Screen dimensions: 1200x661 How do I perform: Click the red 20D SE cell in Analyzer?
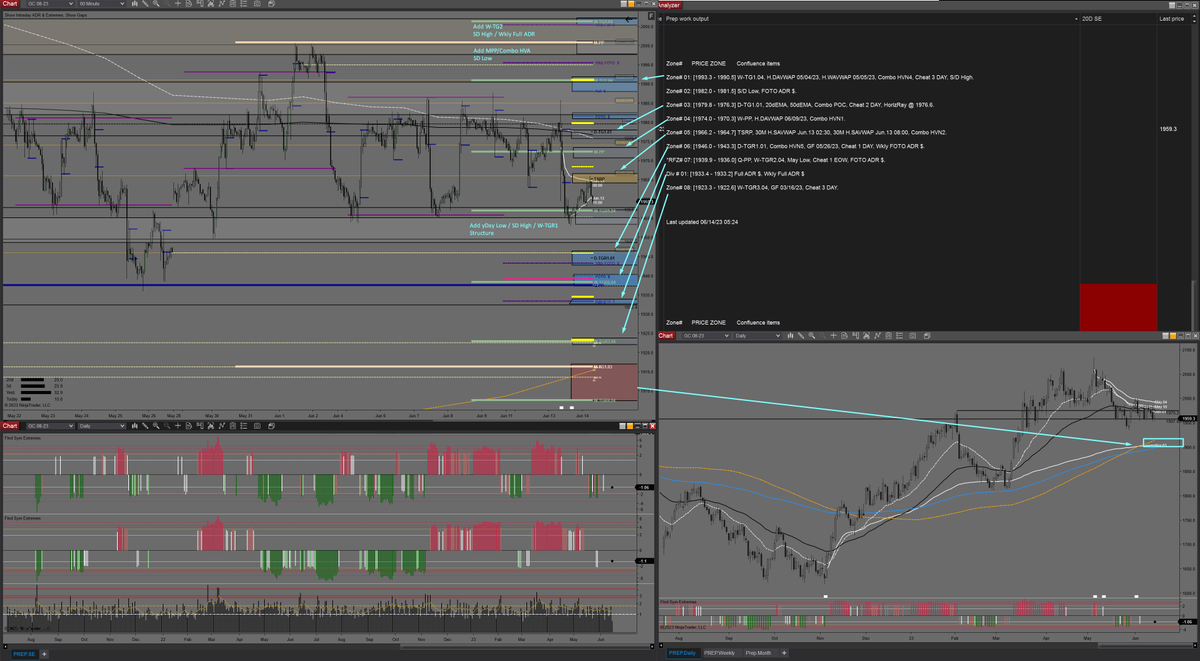(1118, 306)
